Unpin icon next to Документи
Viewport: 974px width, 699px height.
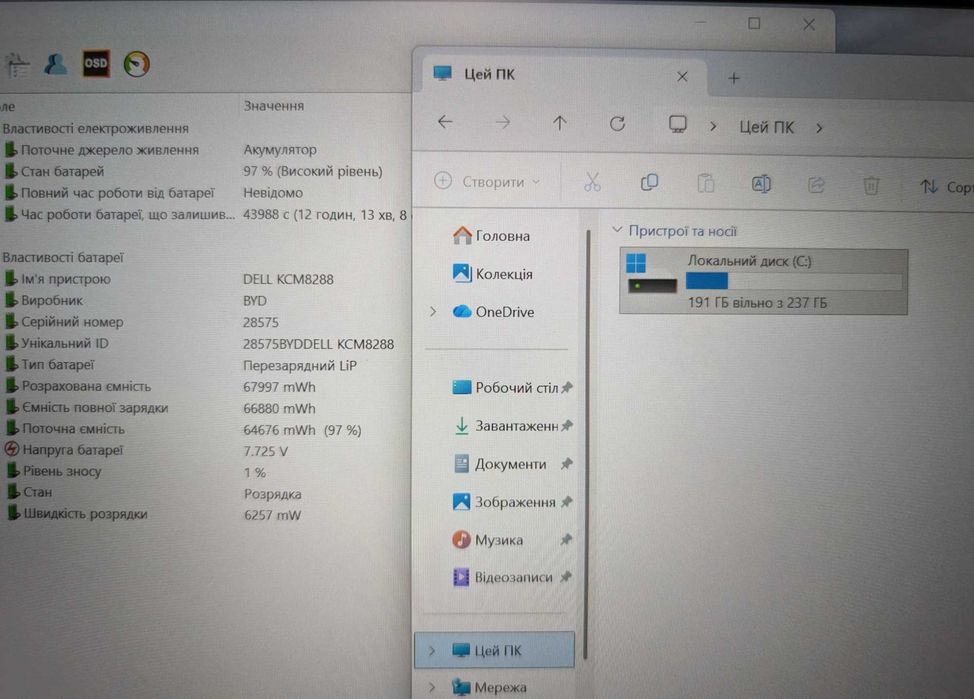(x=567, y=464)
